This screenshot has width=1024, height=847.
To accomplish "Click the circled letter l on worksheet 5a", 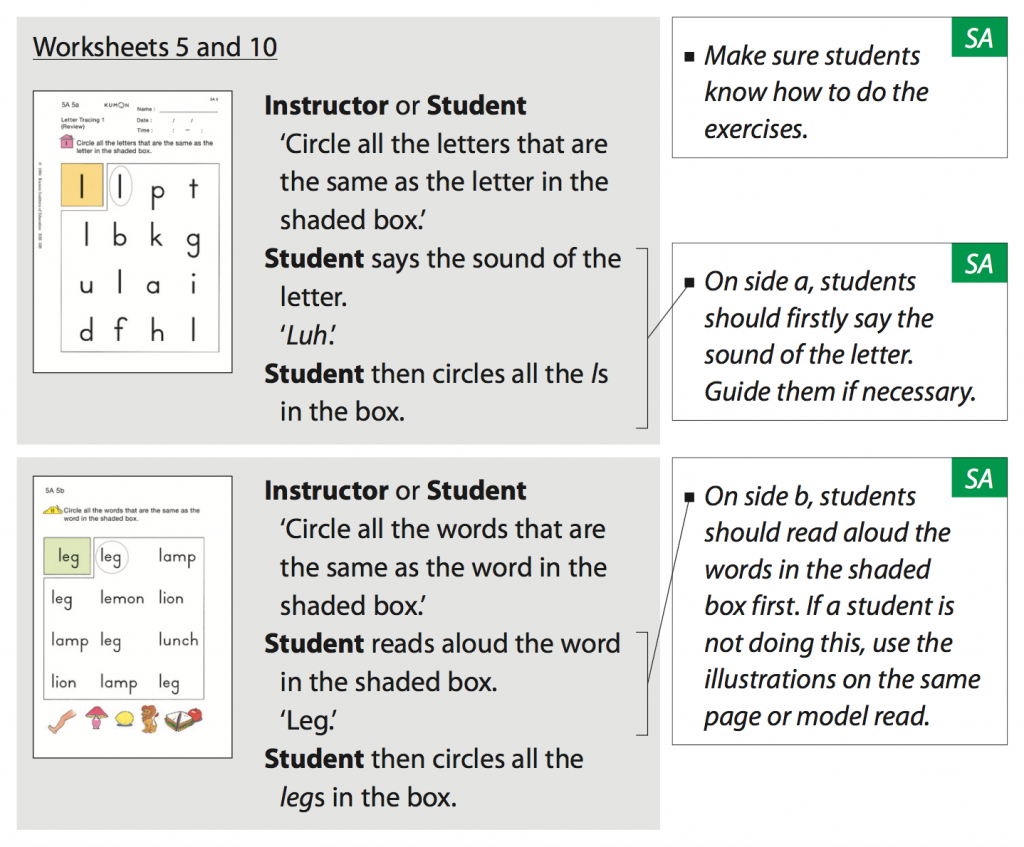I will coord(120,187).
